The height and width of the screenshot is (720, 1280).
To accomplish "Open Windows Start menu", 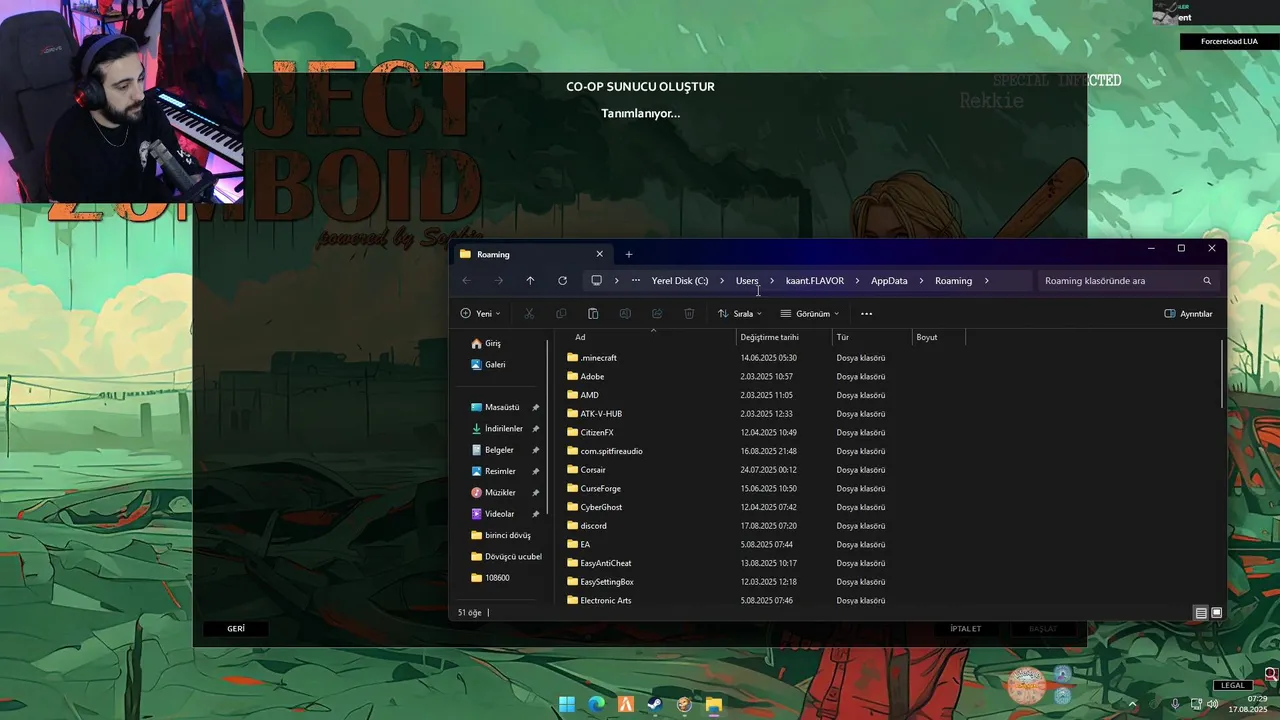I will [x=567, y=704].
